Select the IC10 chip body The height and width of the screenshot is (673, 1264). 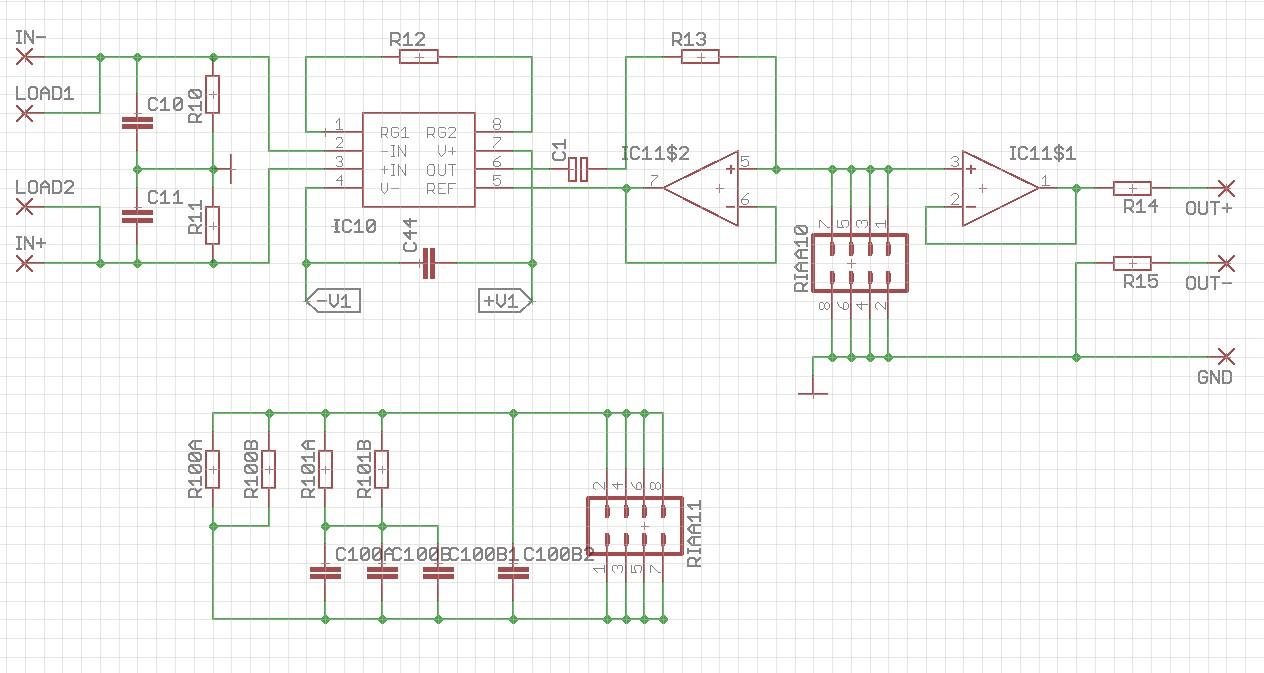coord(418,160)
